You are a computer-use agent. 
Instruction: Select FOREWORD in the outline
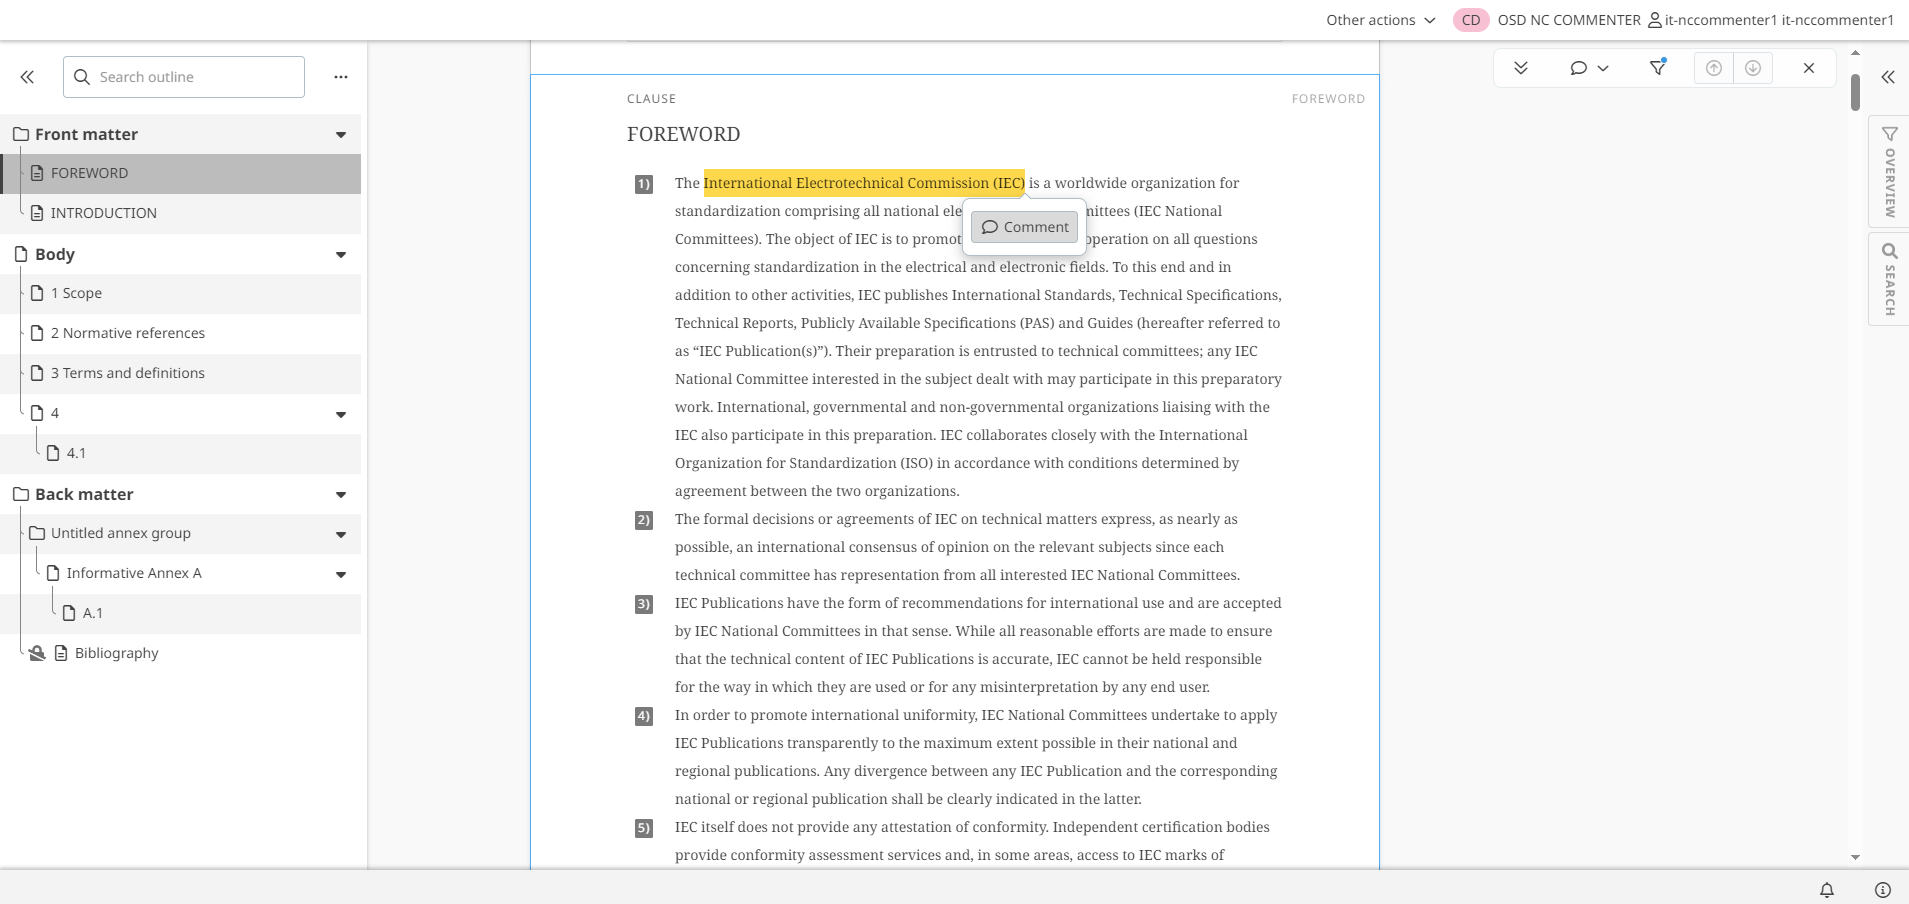coord(181,173)
